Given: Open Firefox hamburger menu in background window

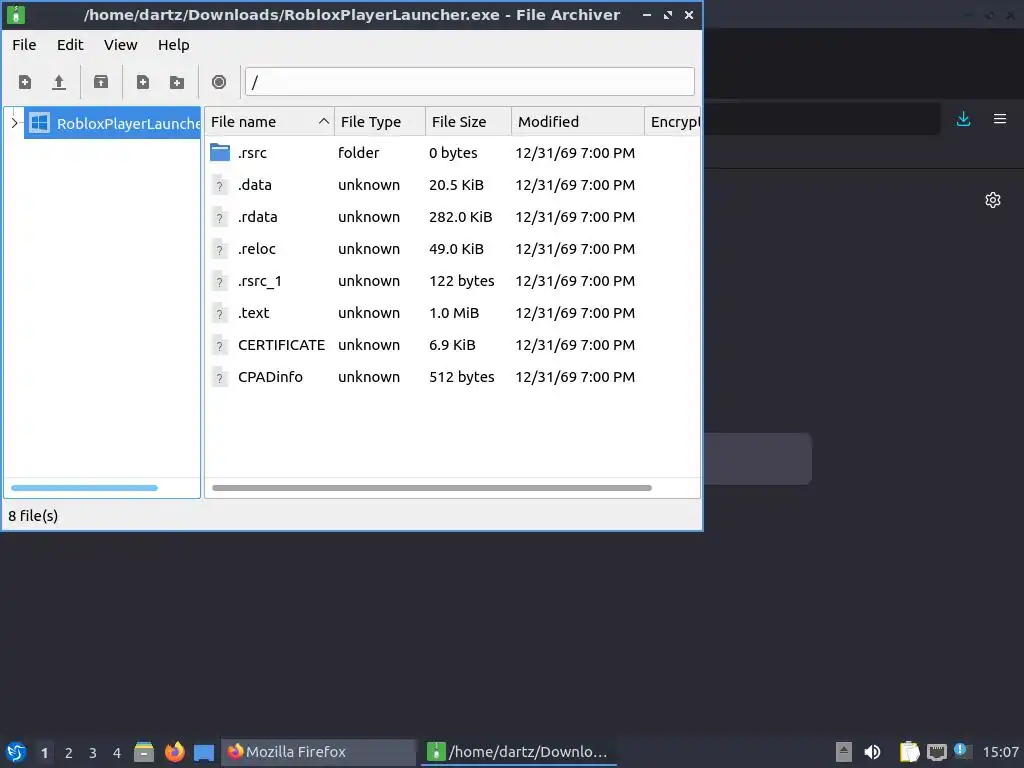Looking at the screenshot, I should (1000, 119).
